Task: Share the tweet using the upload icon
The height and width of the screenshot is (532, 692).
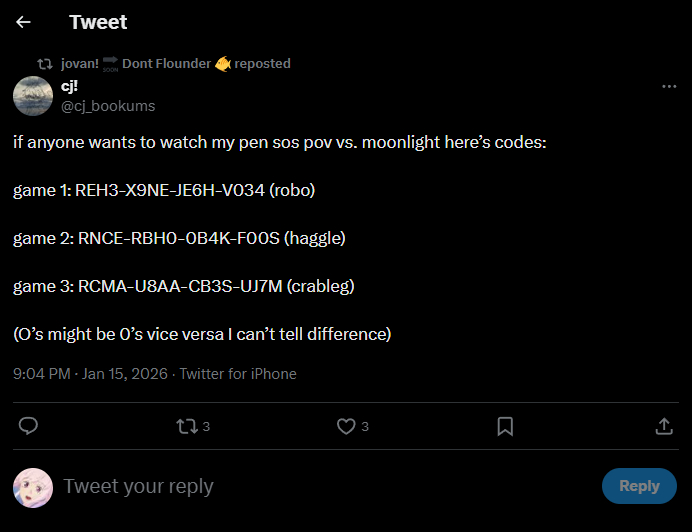Action: [x=663, y=426]
